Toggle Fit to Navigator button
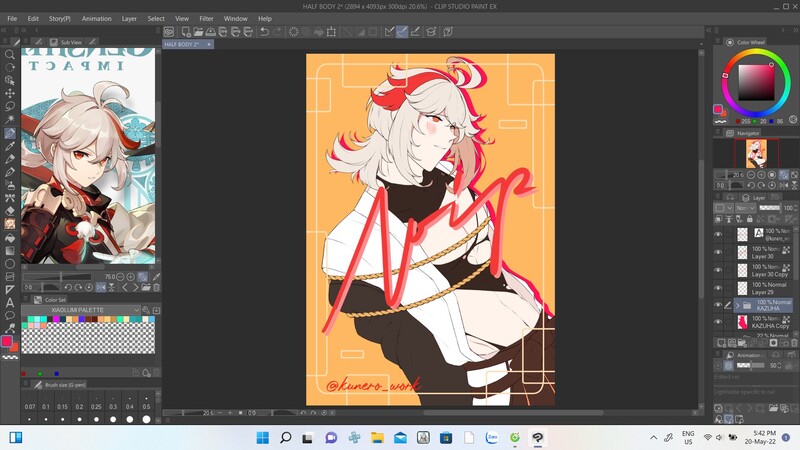 [783, 174]
